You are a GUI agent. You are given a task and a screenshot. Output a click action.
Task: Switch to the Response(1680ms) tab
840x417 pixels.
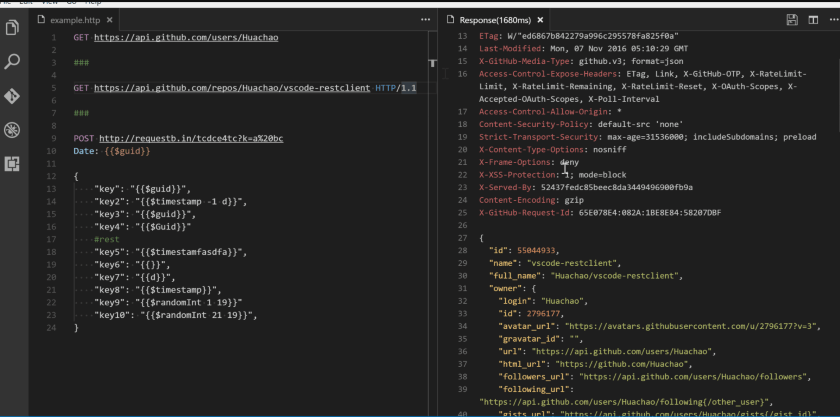495,20
